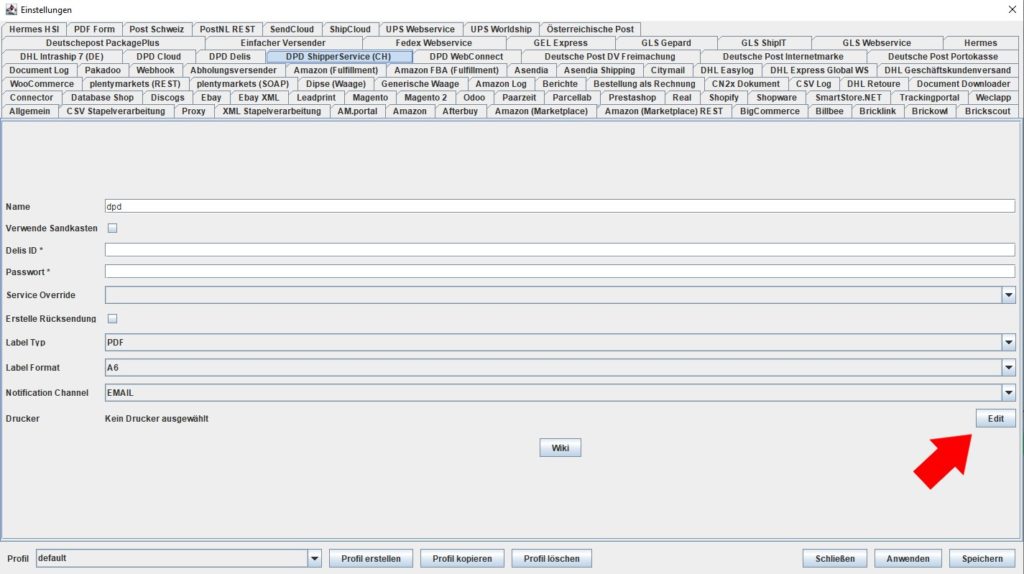This screenshot has width=1024, height=574.
Task: Select the Post Schweiz tab
Action: click(157, 29)
